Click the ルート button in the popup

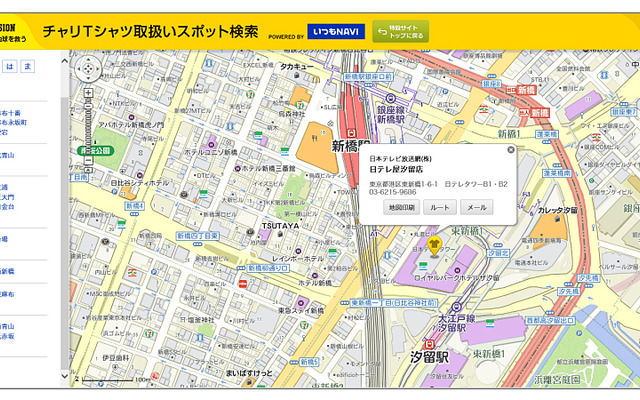click(440, 207)
